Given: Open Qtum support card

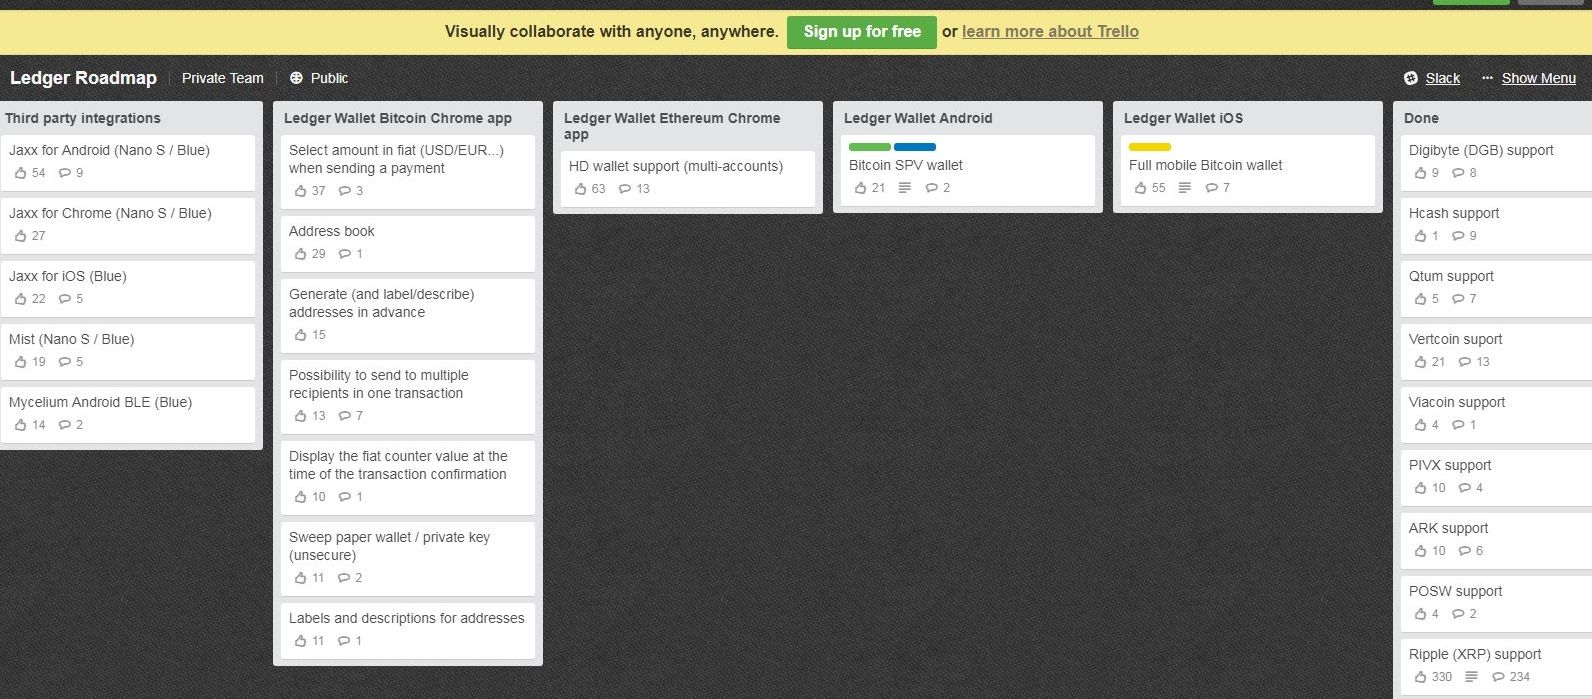Looking at the screenshot, I should pos(1496,288).
